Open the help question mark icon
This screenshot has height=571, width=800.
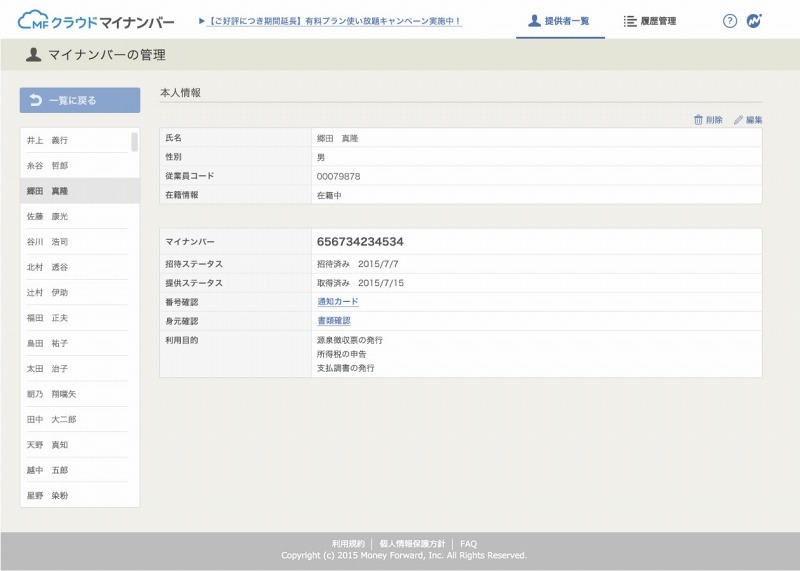click(730, 21)
